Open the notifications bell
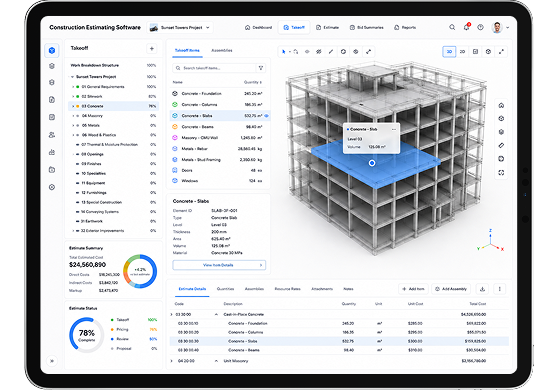The image size is (560, 391). click(x=466, y=27)
